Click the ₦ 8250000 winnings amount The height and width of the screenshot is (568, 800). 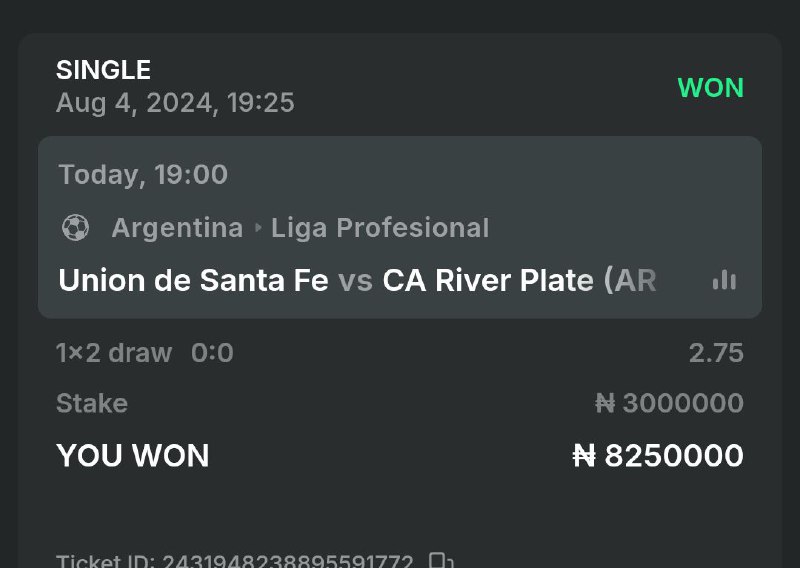658,456
